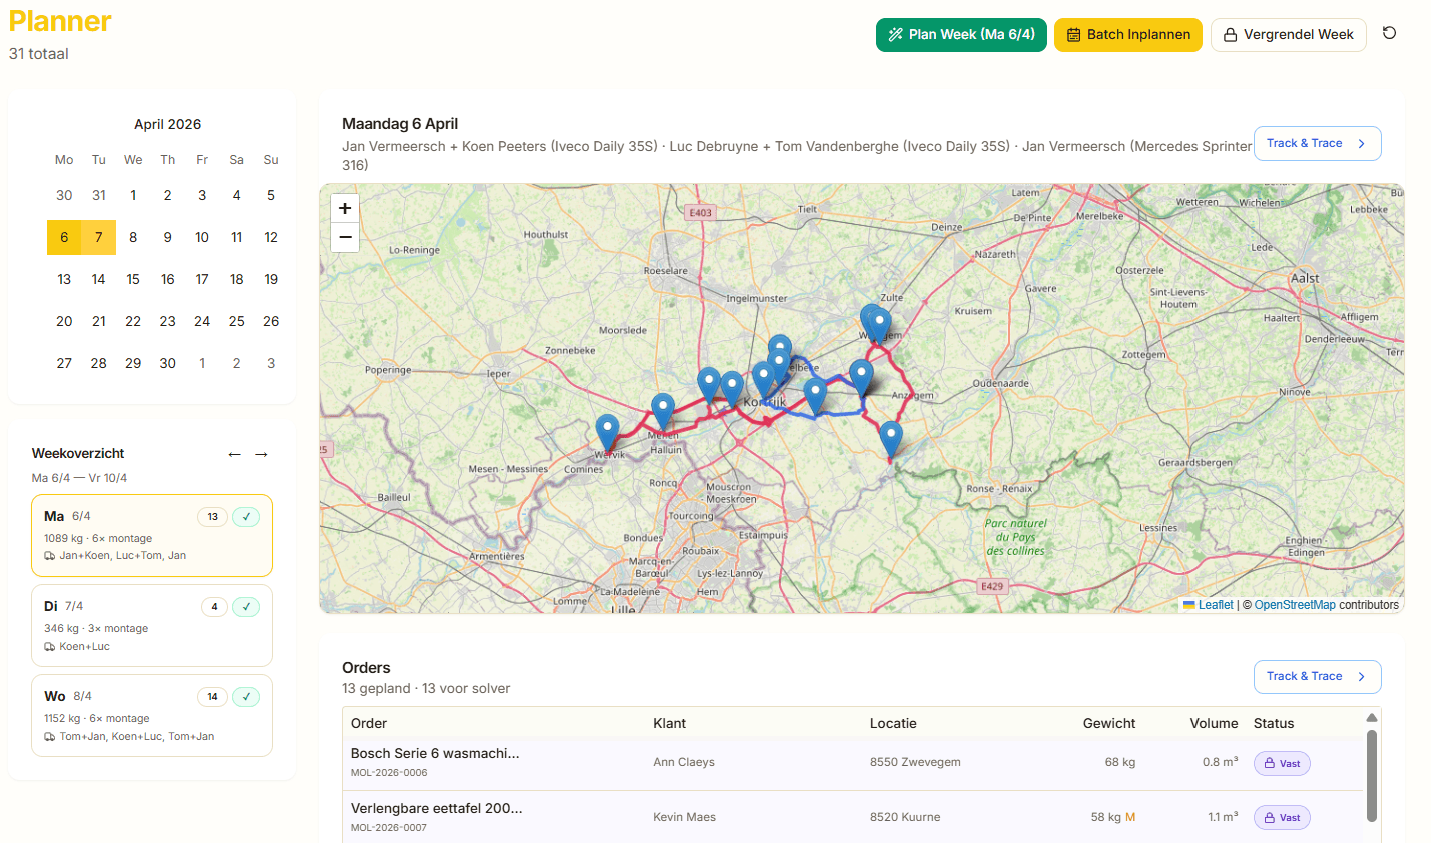This screenshot has width=1431, height=843.
Task: Toggle the checkmark on the Ma 6/4 card
Action: (x=246, y=517)
